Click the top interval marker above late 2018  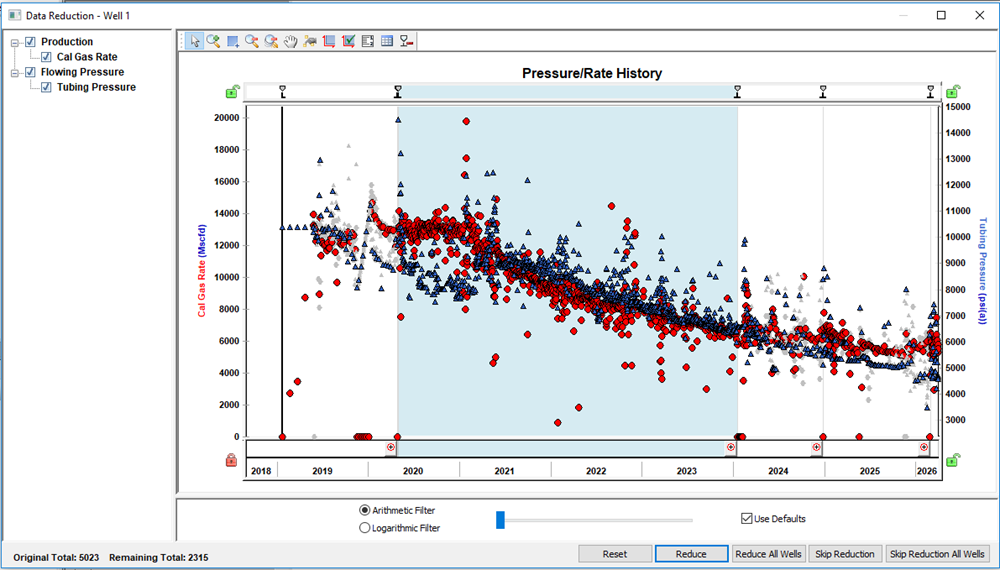[x=283, y=92]
